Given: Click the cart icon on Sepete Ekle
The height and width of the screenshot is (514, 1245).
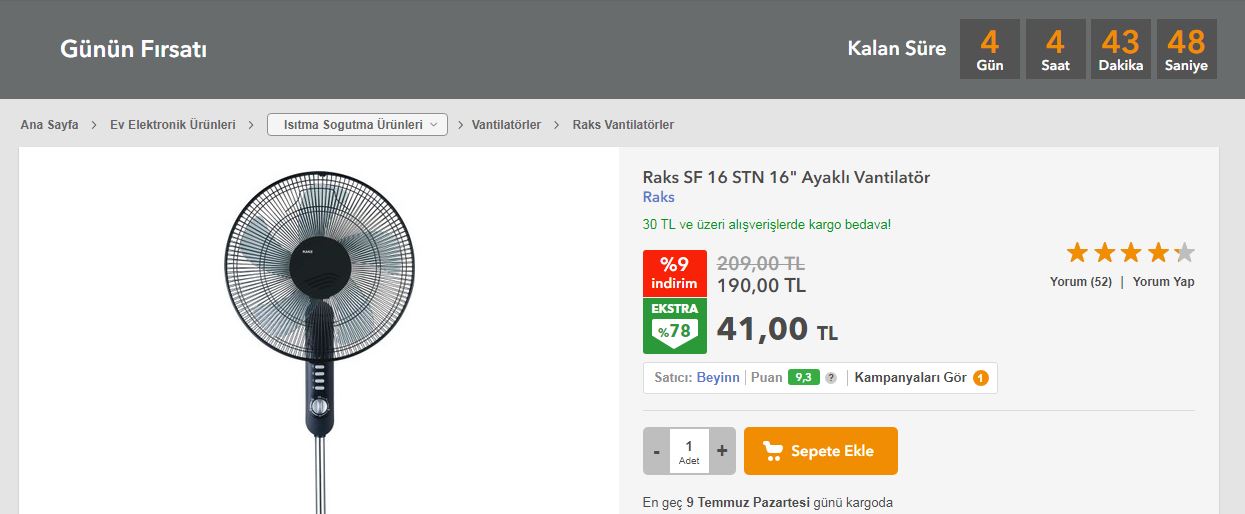Looking at the screenshot, I should [773, 451].
